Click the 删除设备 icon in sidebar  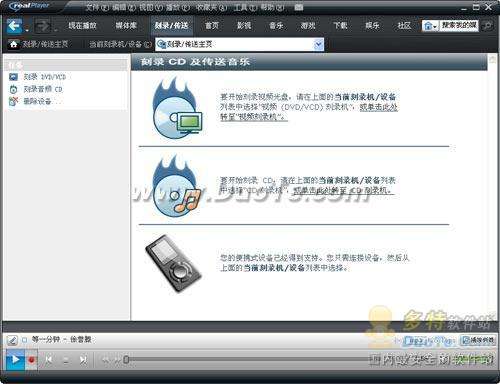13,101
